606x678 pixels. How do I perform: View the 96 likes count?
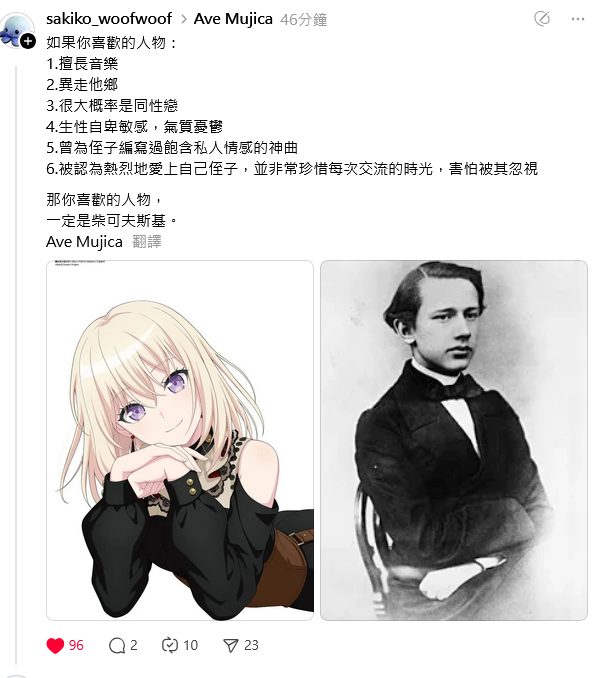click(76, 646)
